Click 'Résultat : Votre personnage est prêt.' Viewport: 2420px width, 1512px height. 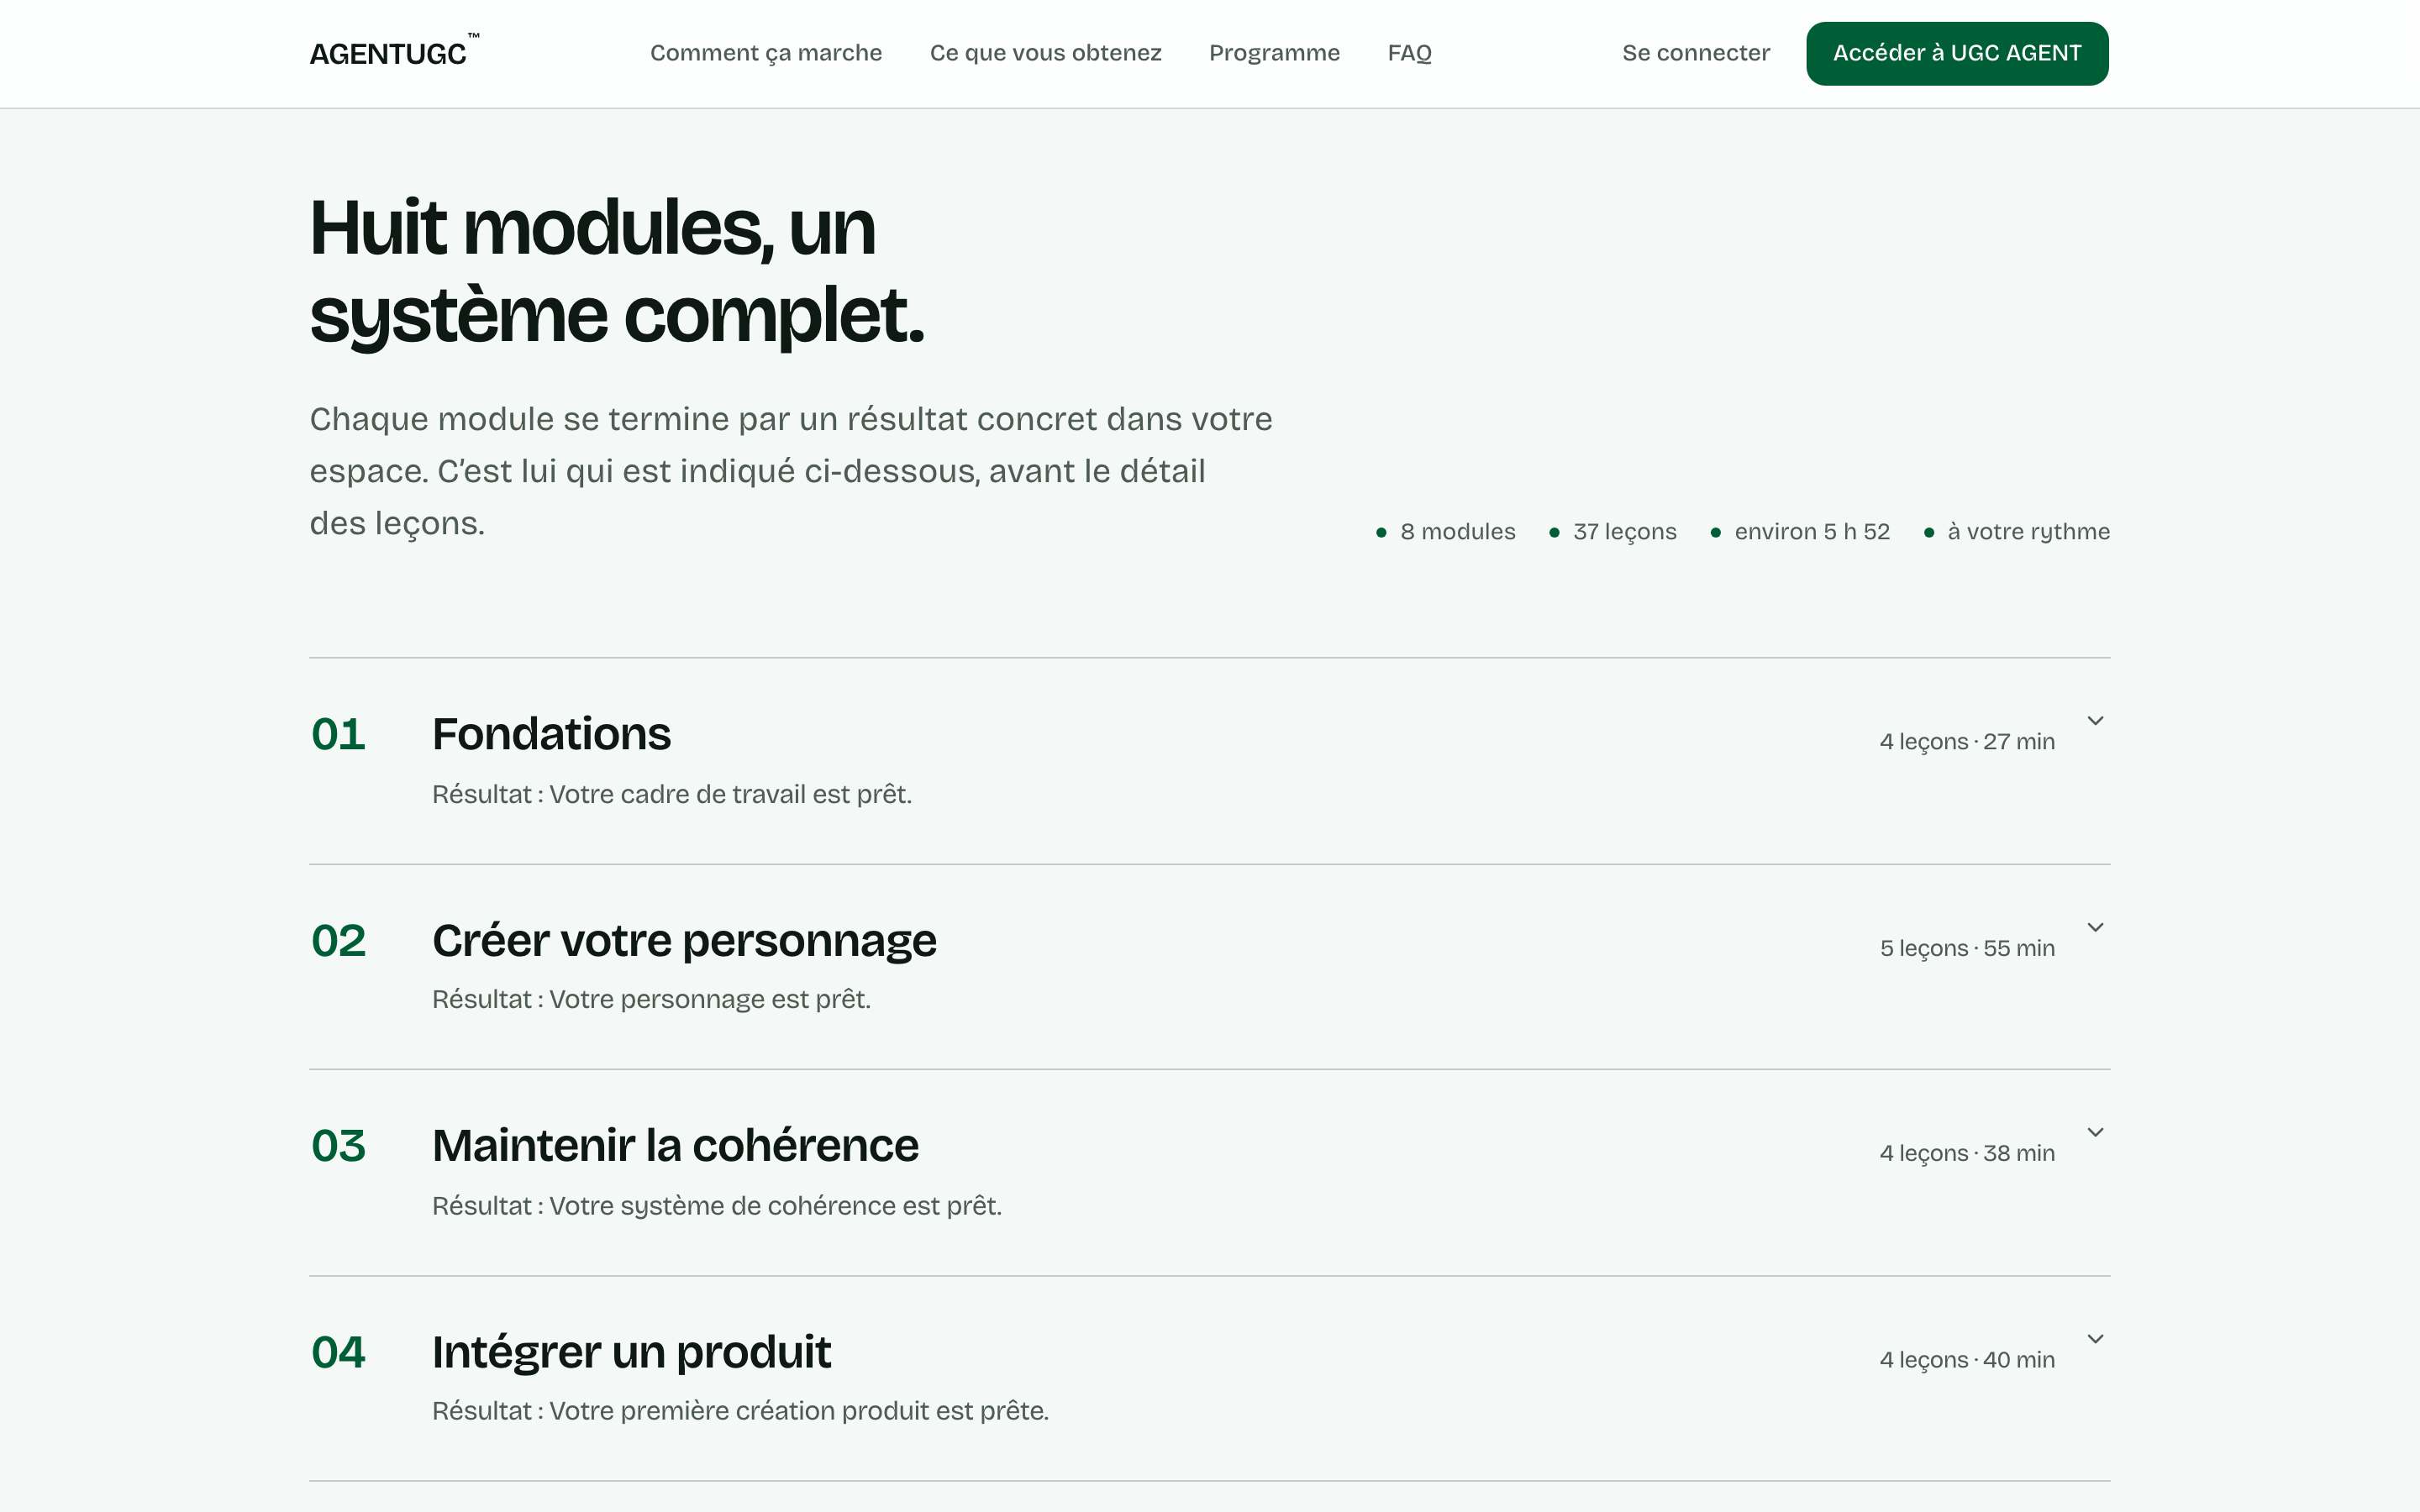click(651, 1000)
